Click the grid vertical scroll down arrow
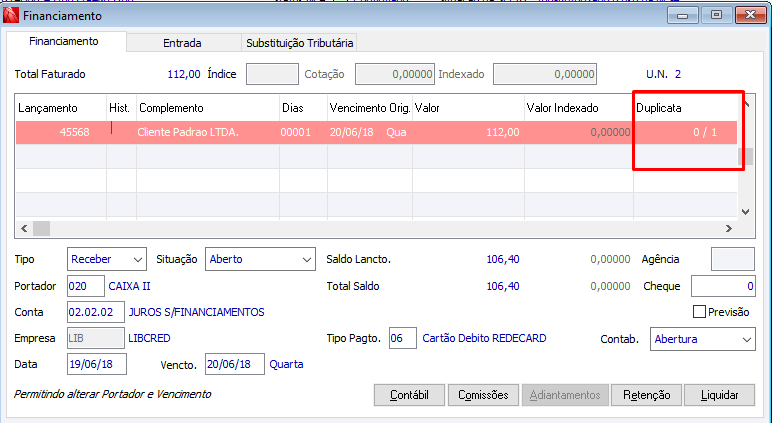Image resolution: width=772 pixels, height=423 pixels. [x=746, y=212]
